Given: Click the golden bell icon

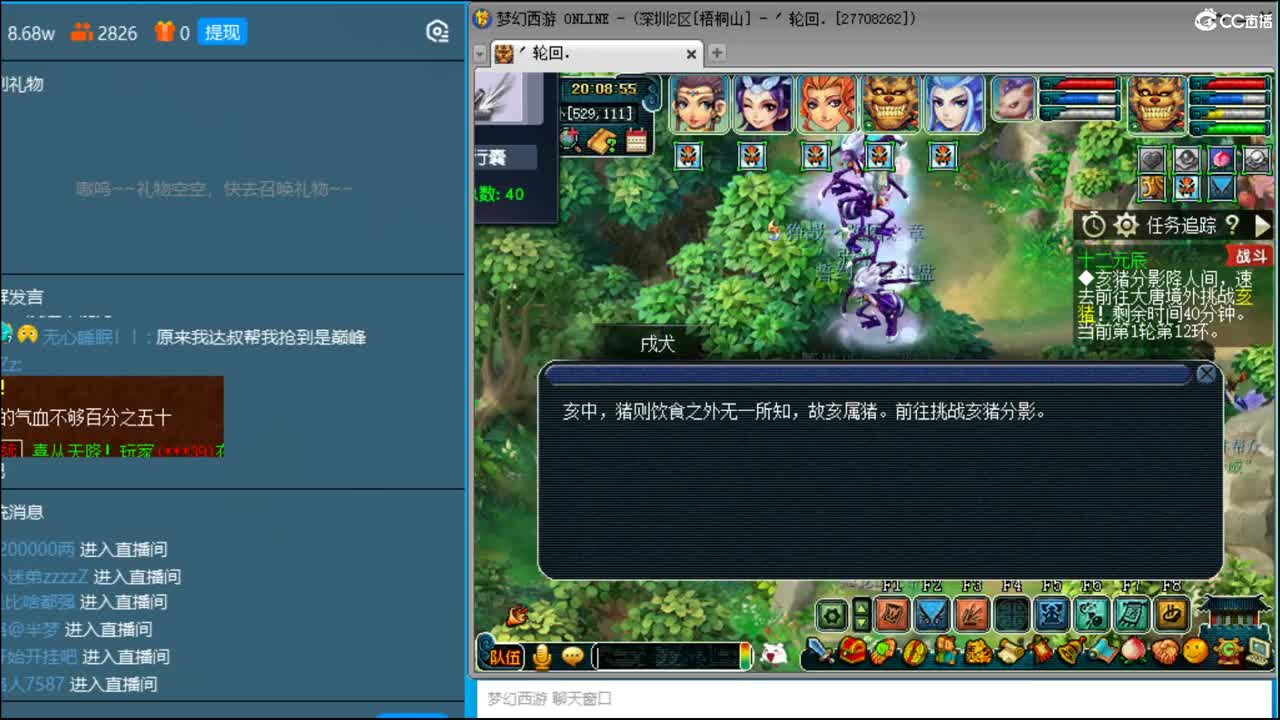Looking at the screenshot, I should pyautogui.click(x=1070, y=652).
